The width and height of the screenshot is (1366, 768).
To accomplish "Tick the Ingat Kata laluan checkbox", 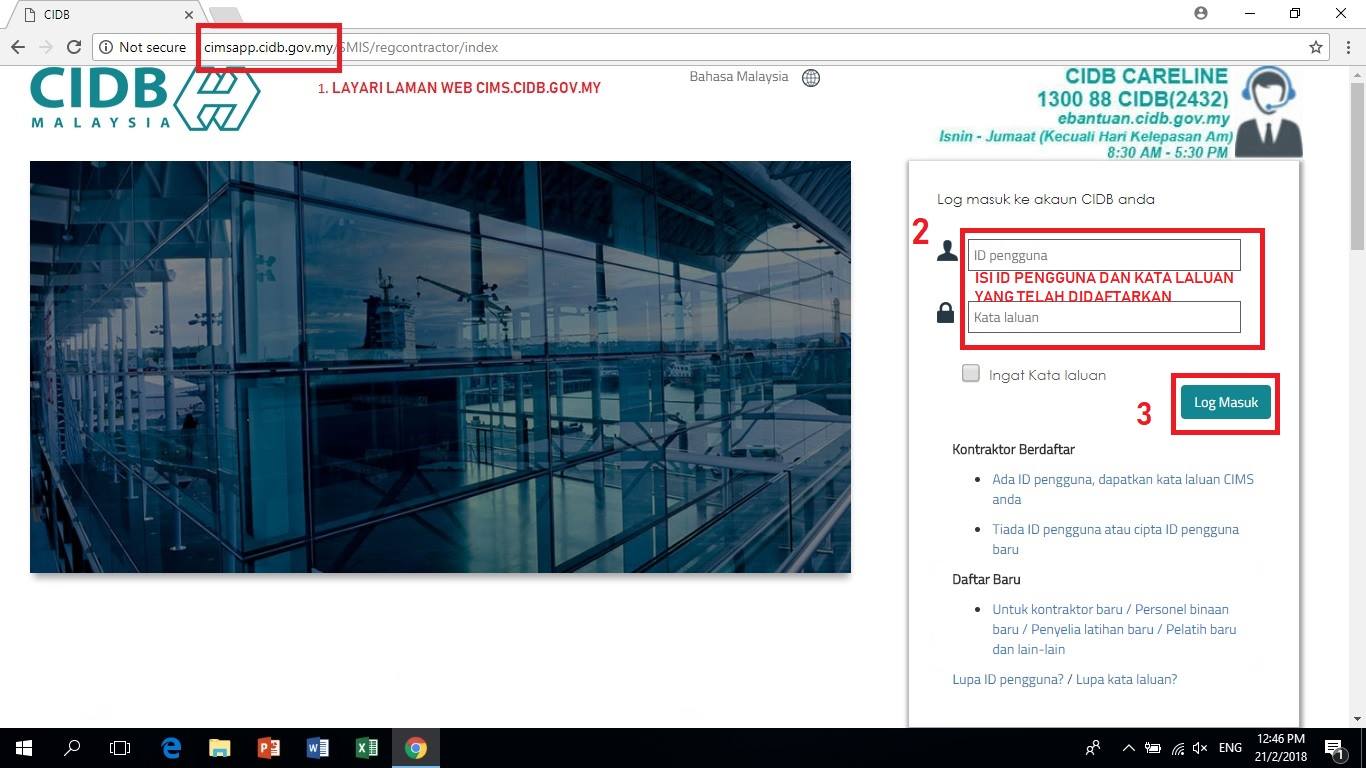I will click(971, 374).
